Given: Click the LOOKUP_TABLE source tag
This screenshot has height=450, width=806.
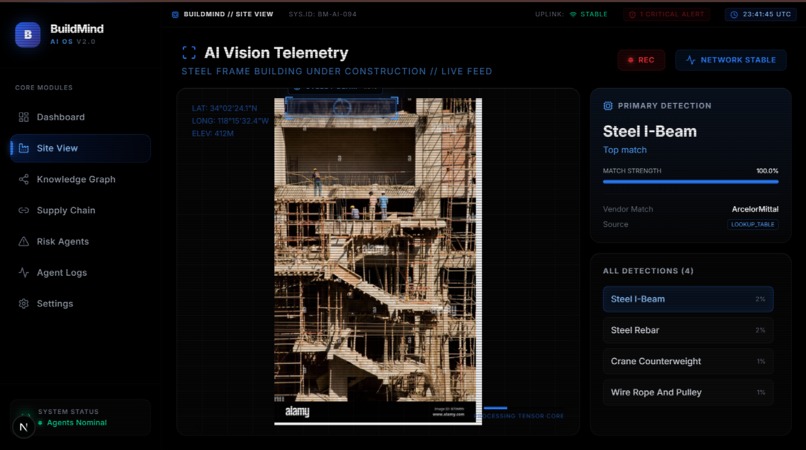Looking at the screenshot, I should (x=753, y=224).
